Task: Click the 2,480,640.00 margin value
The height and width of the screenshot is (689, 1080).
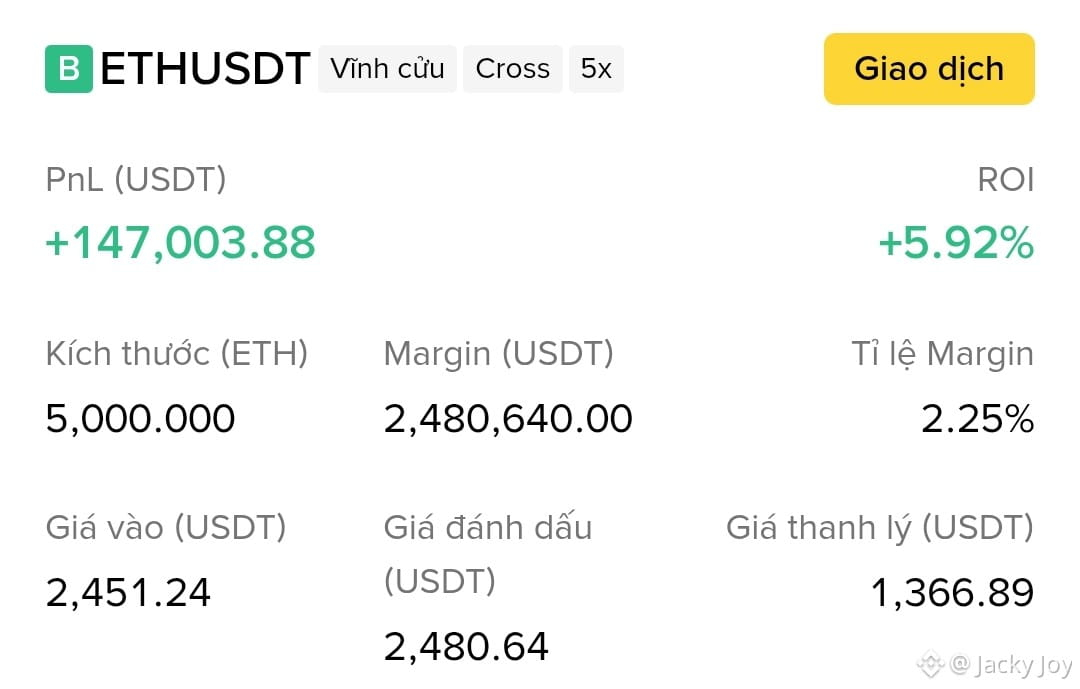Action: point(508,419)
